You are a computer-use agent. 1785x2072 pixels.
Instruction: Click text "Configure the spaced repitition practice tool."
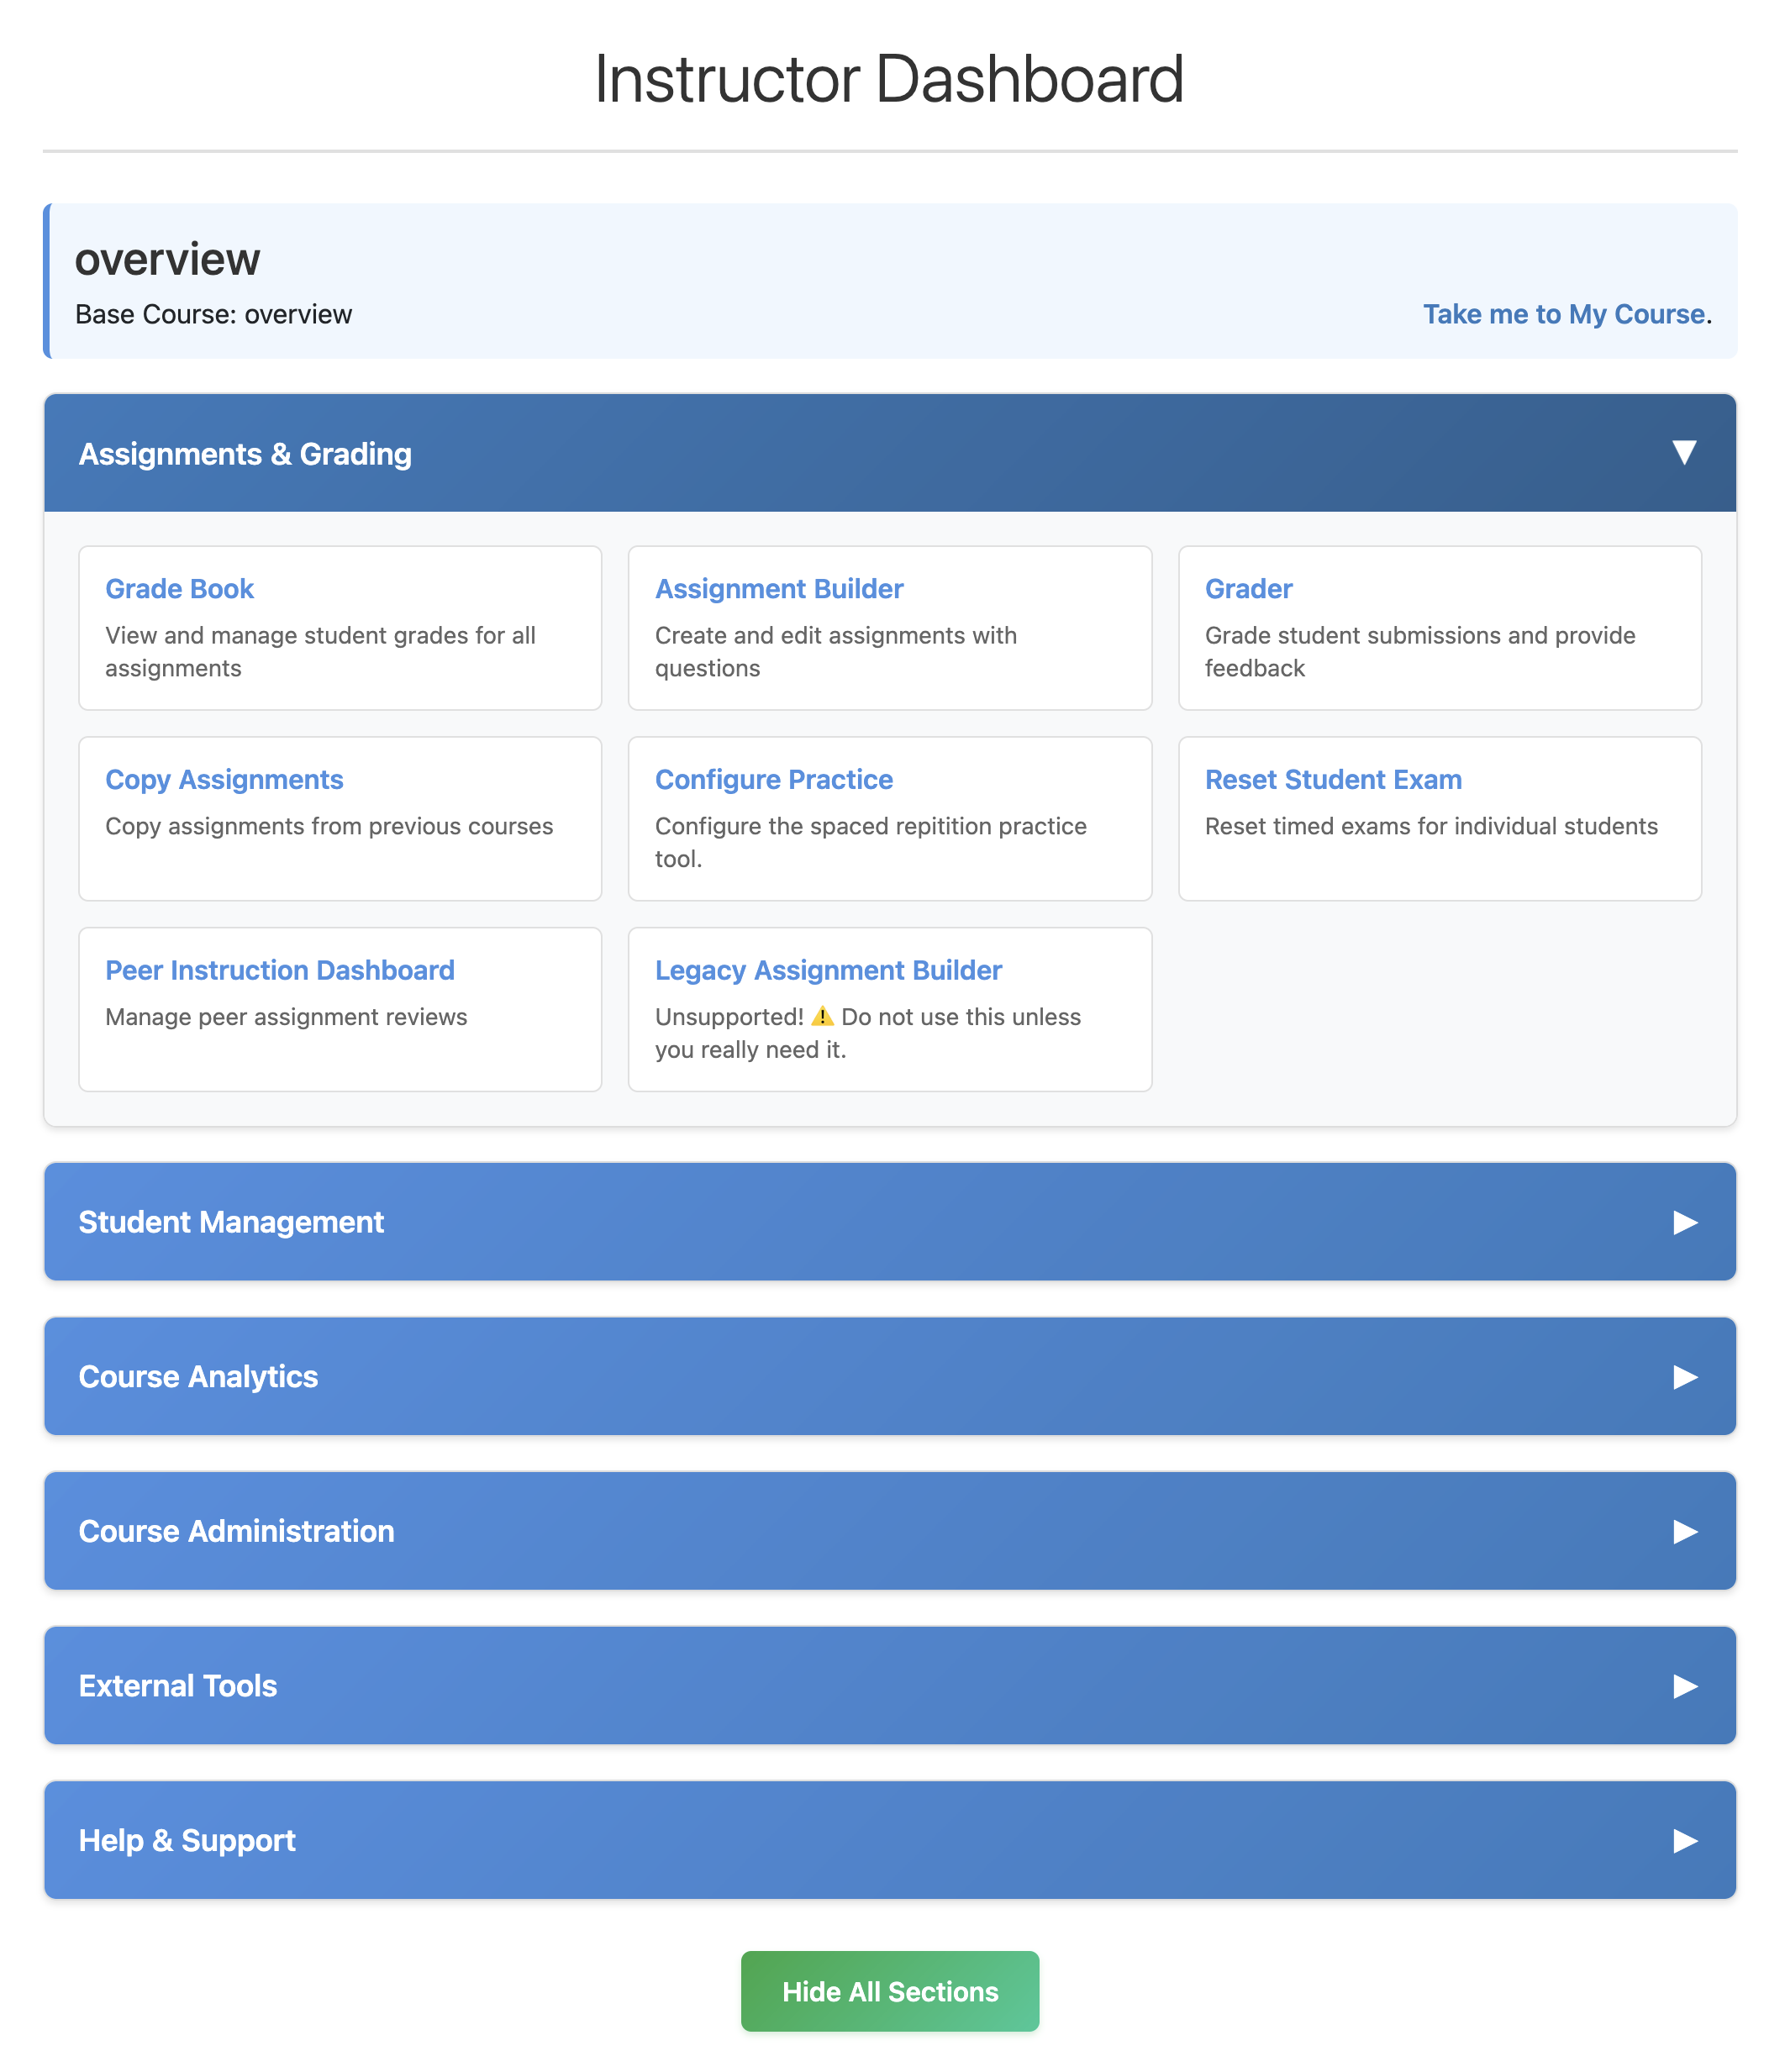click(x=871, y=843)
